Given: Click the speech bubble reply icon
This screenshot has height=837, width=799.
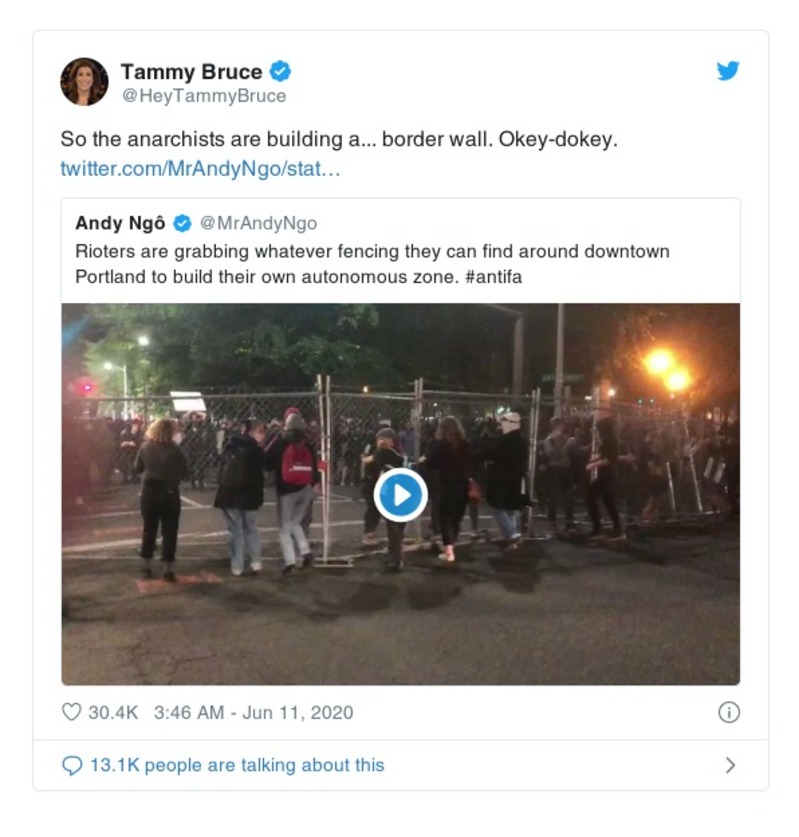Looking at the screenshot, I should click(71, 765).
